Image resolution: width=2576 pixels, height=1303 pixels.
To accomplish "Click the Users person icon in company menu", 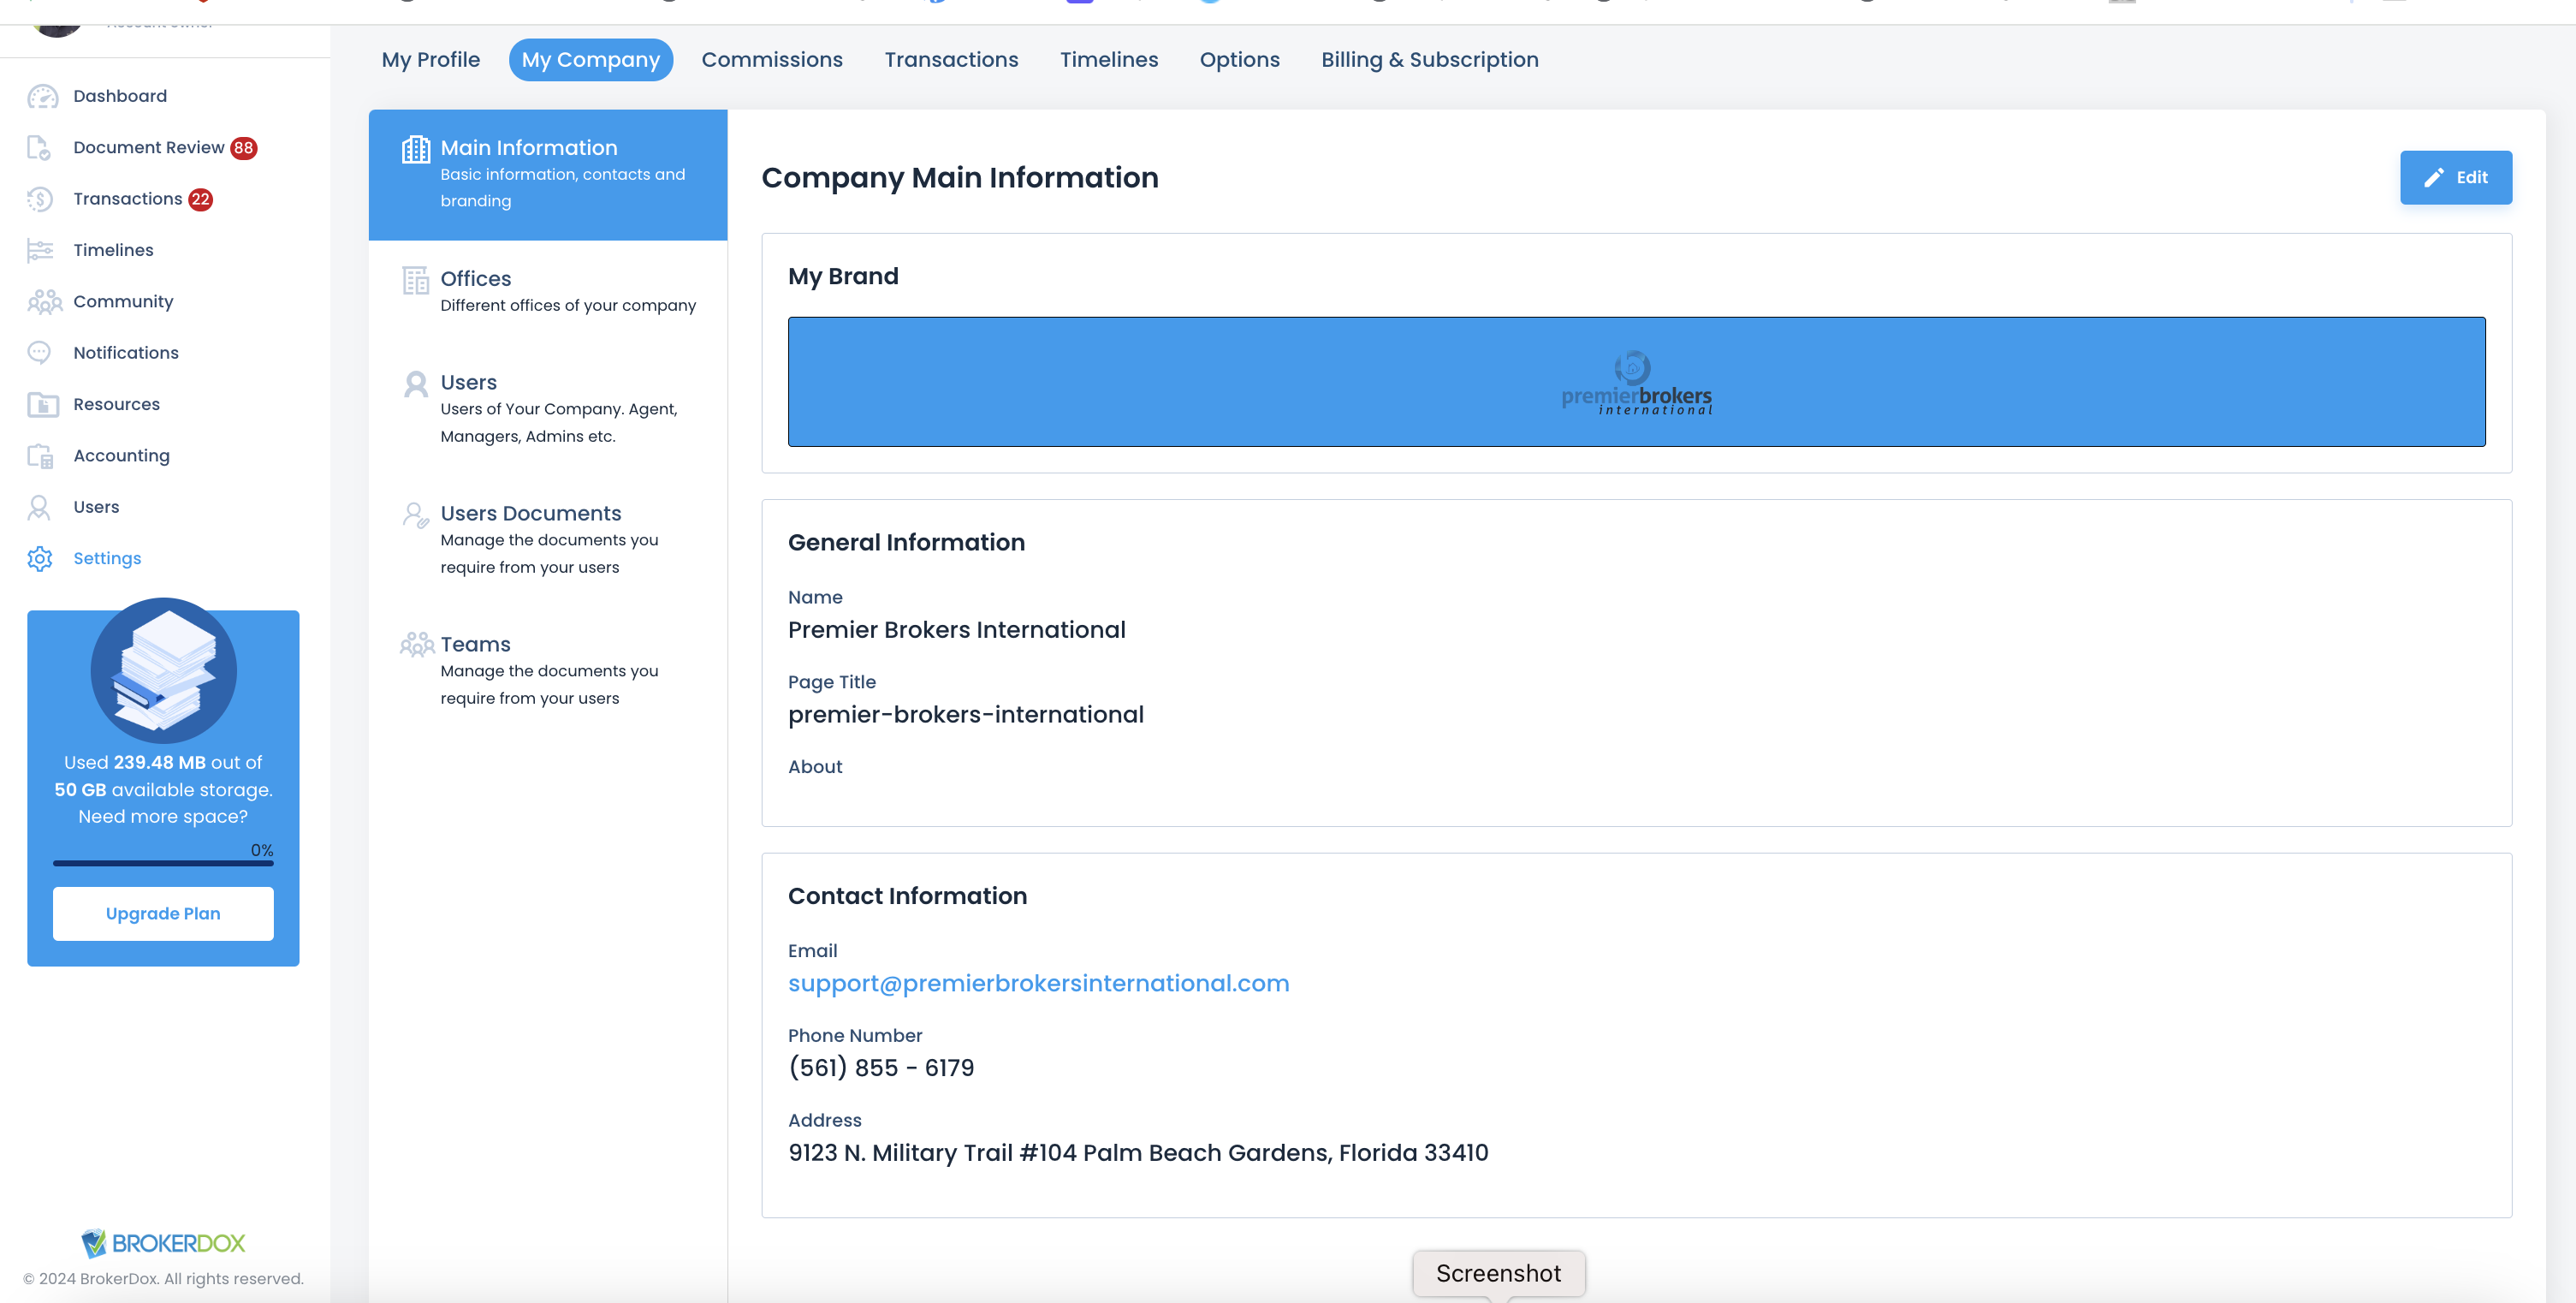I will click(416, 385).
